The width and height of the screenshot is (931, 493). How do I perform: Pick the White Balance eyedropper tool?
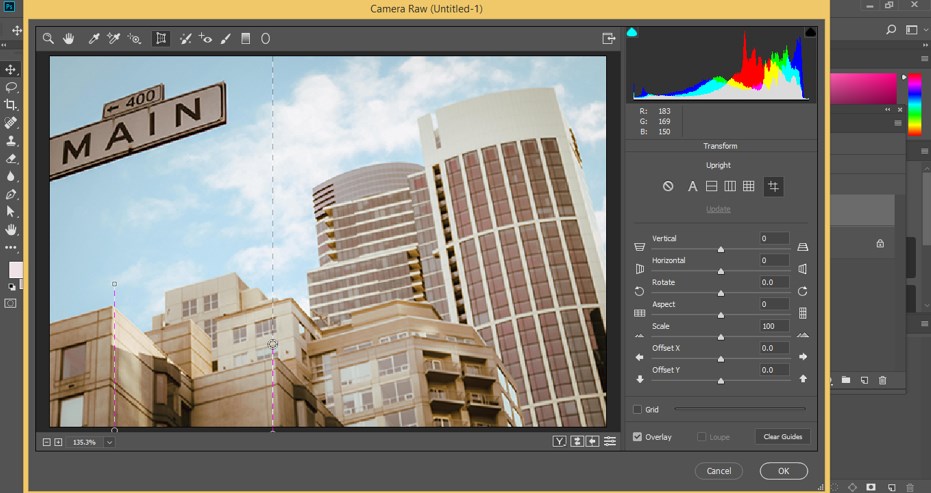pos(93,39)
